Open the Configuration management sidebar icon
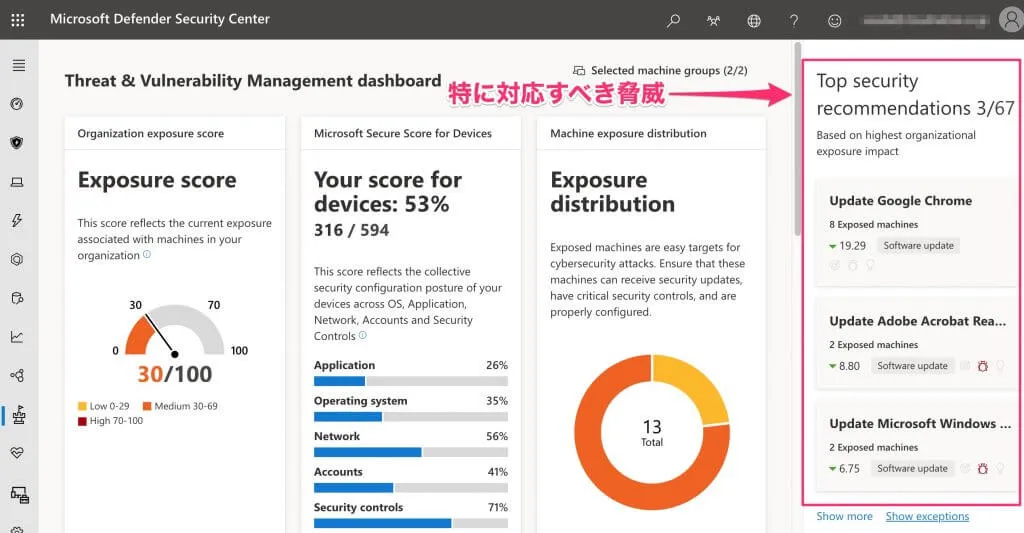This screenshot has width=1024, height=533. (20, 495)
